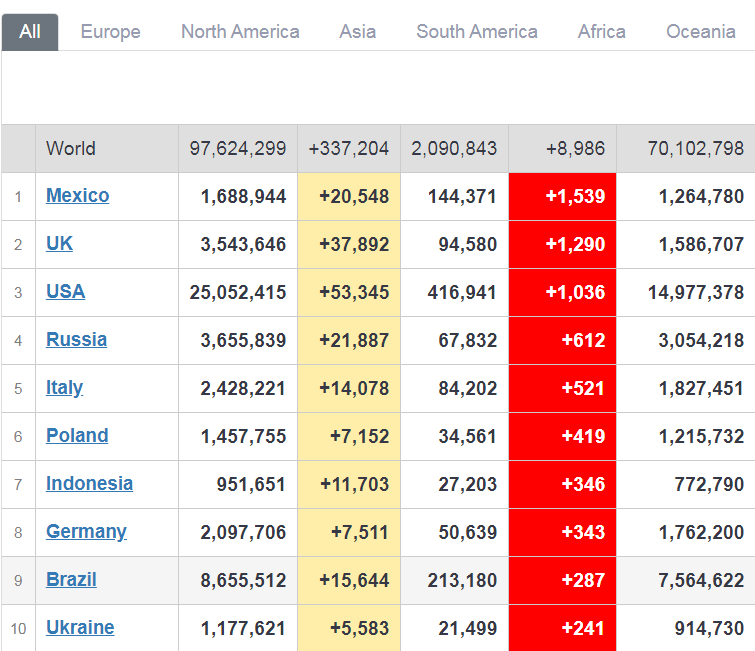Select the North America tab
Image resolution: width=755 pixels, height=651 pixels.
click(240, 32)
